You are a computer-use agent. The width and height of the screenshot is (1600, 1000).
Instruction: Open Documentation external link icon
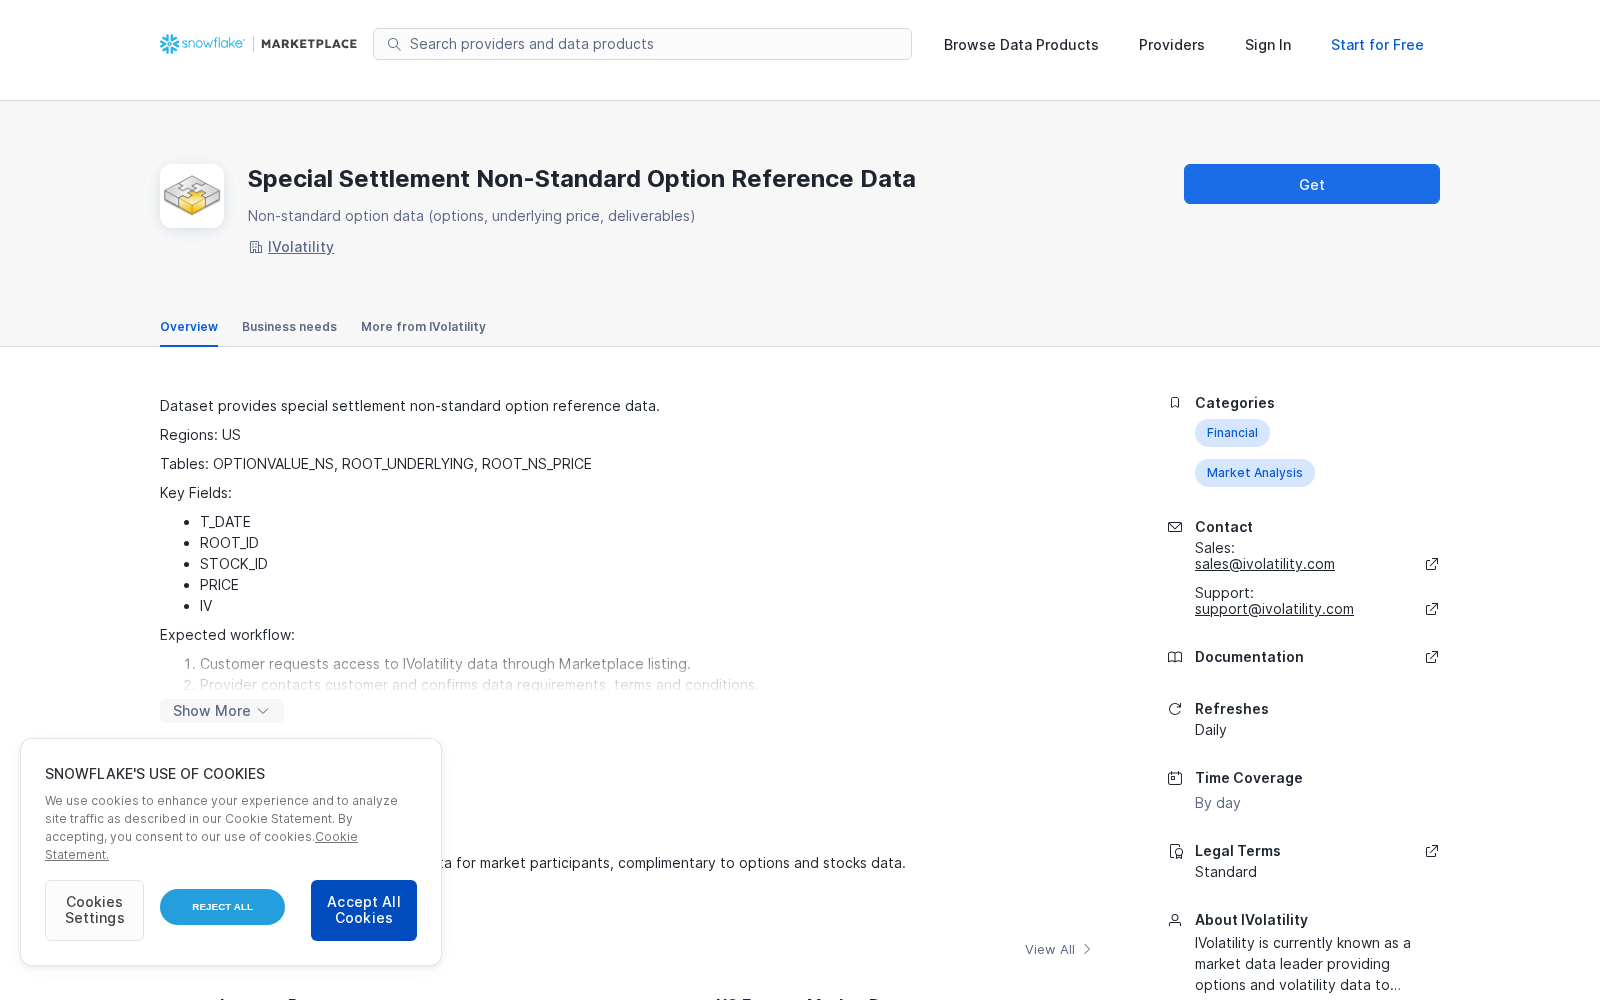coord(1432,657)
